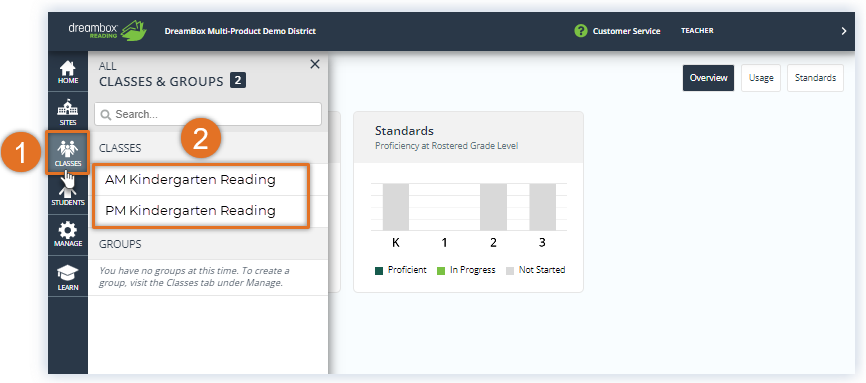This screenshot has height=383, width=866.
Task: Click the DreamBox Reading logo
Action: (x=108, y=31)
